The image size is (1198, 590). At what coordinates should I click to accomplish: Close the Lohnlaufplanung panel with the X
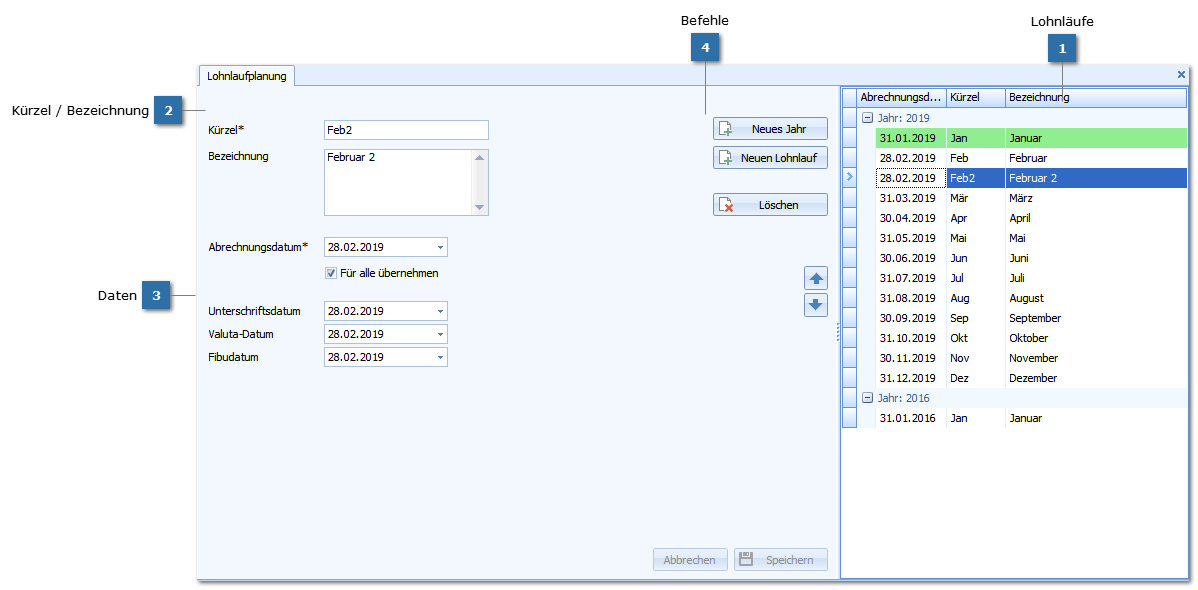click(1181, 75)
